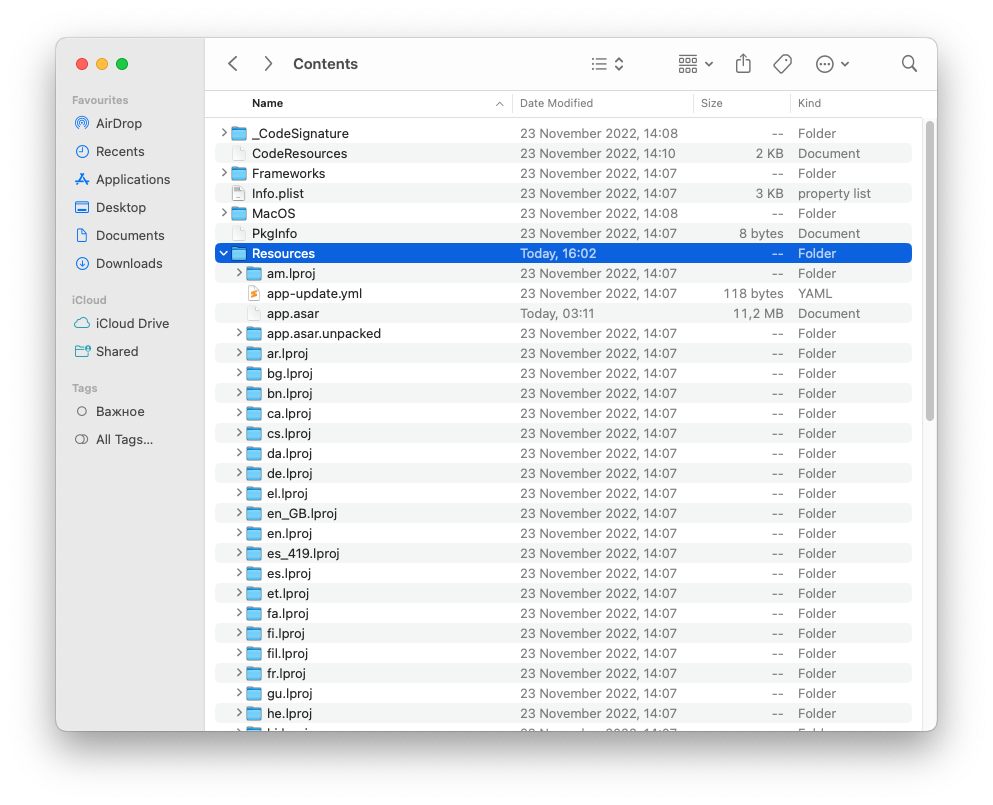
Task: Collapse the Resources folder
Action: [224, 253]
